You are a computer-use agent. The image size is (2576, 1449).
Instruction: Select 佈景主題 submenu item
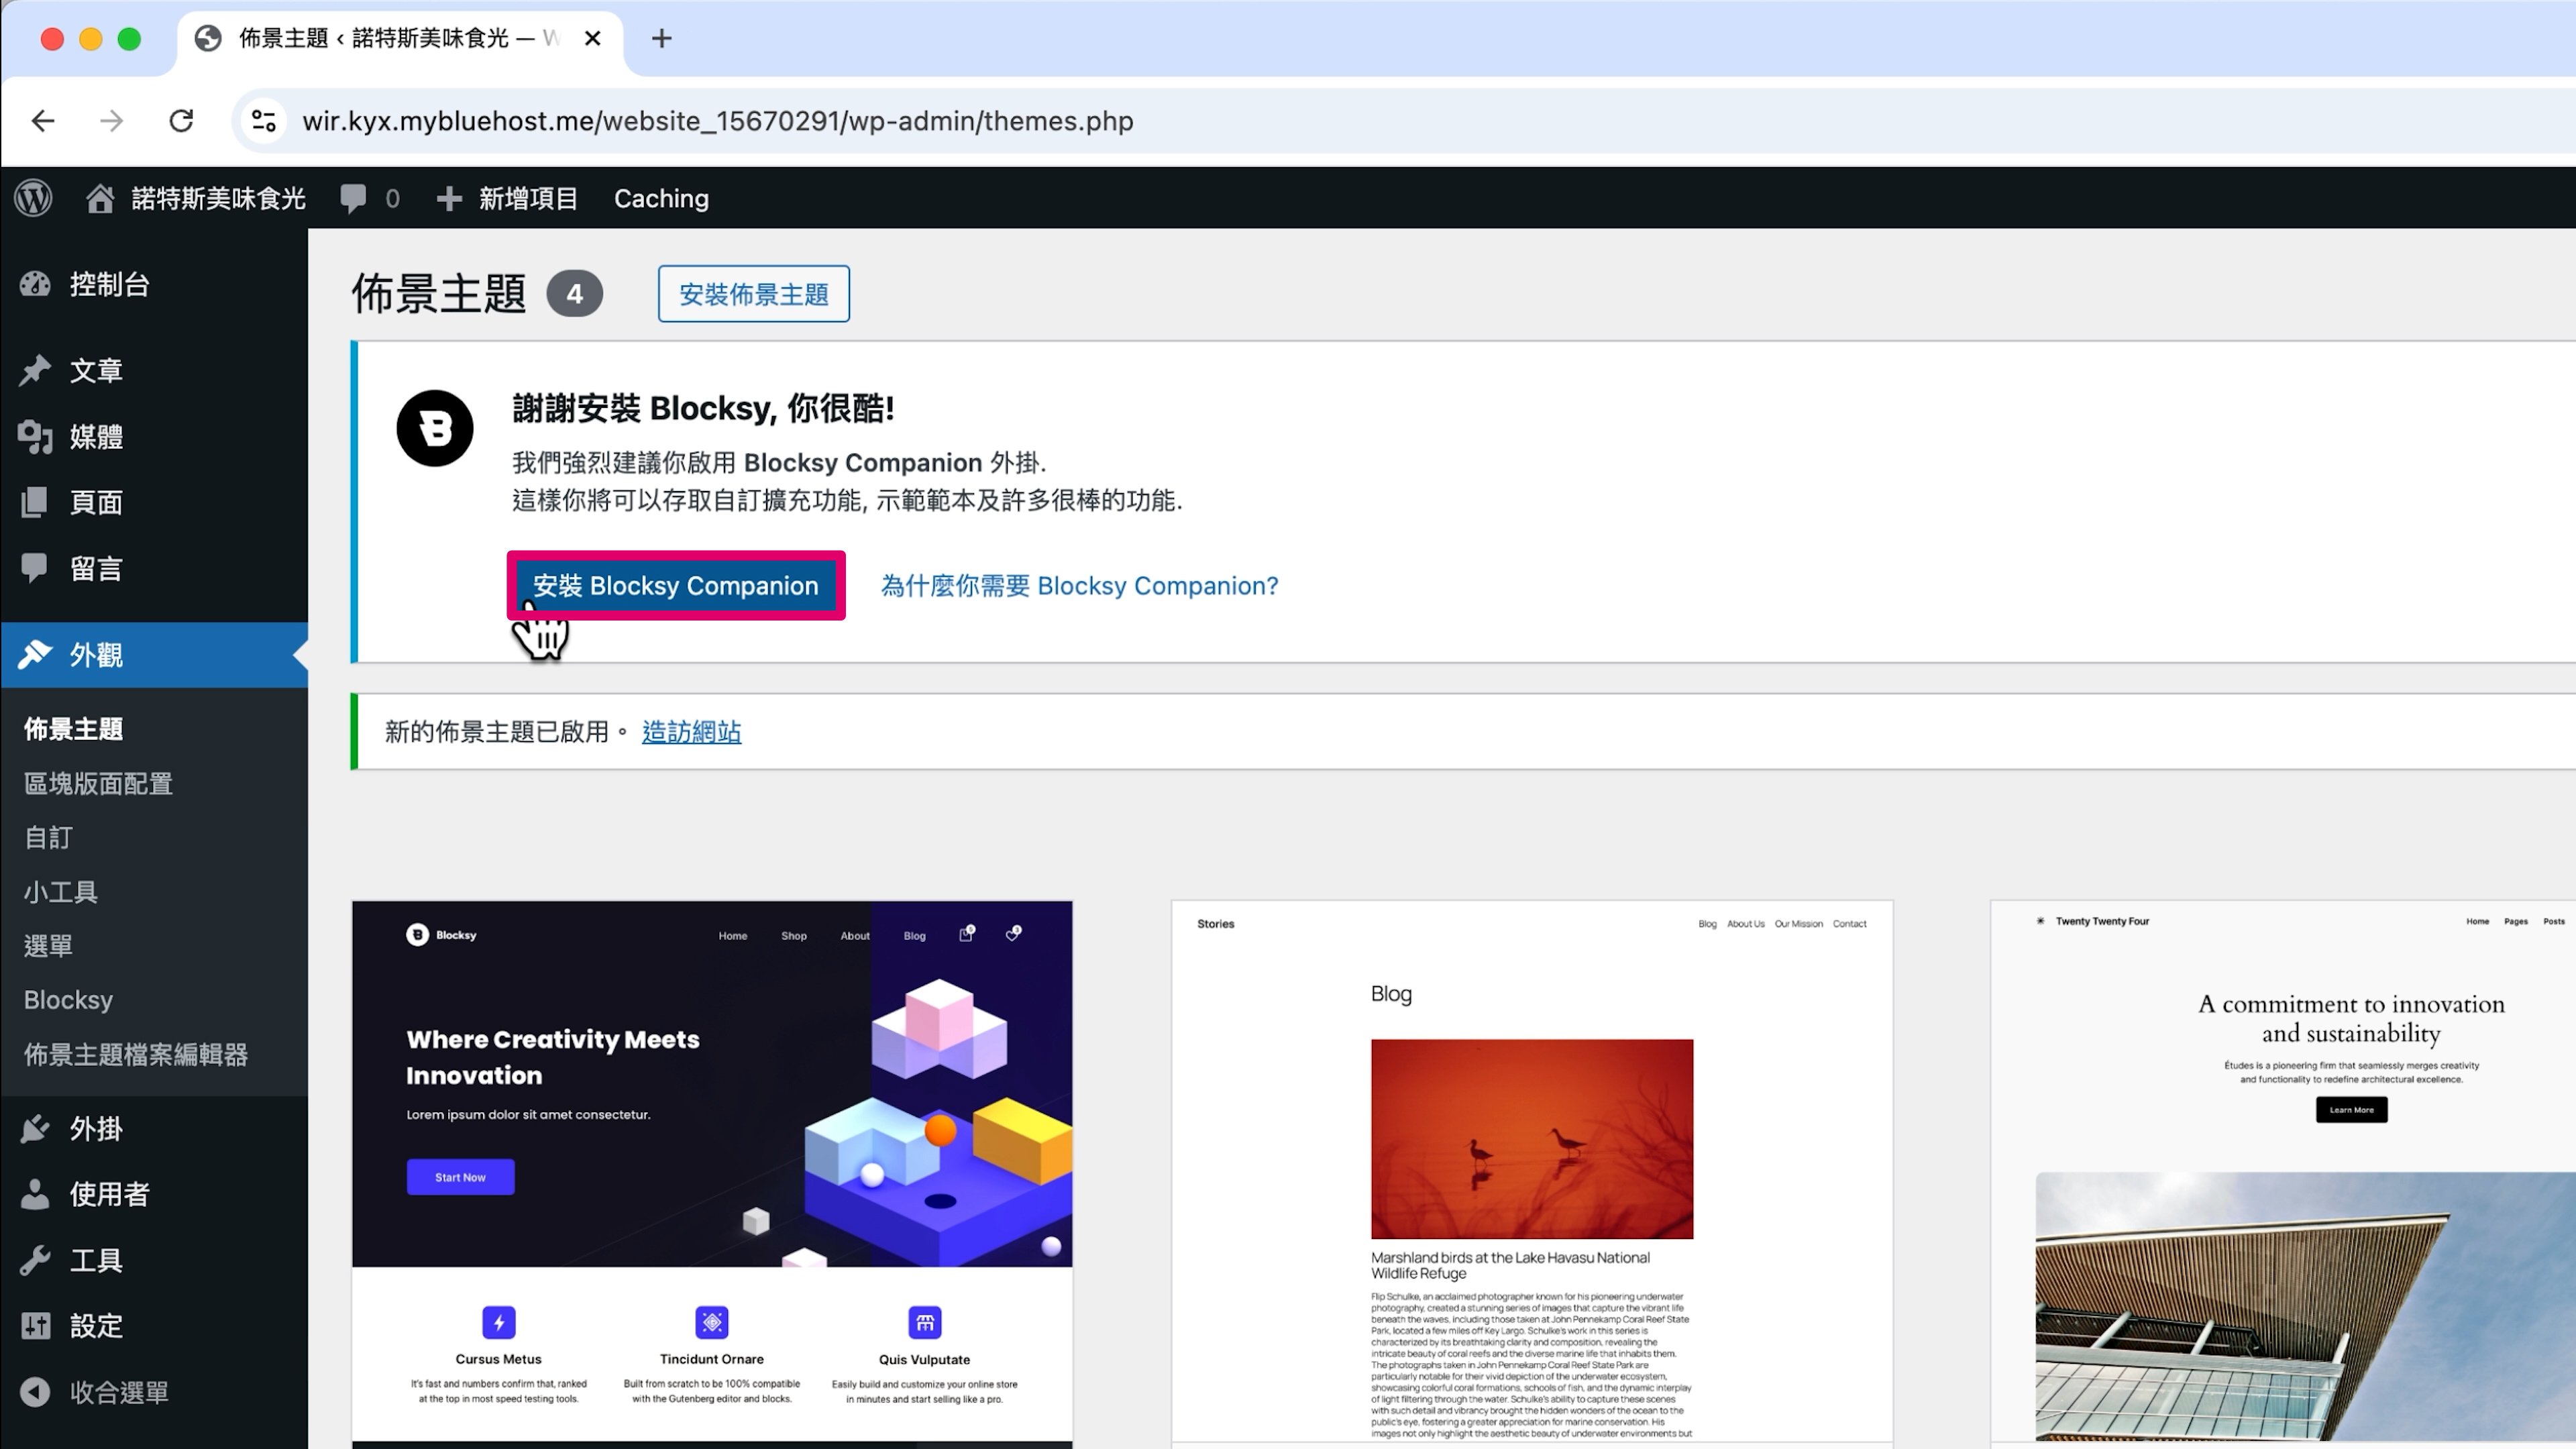coord(74,729)
